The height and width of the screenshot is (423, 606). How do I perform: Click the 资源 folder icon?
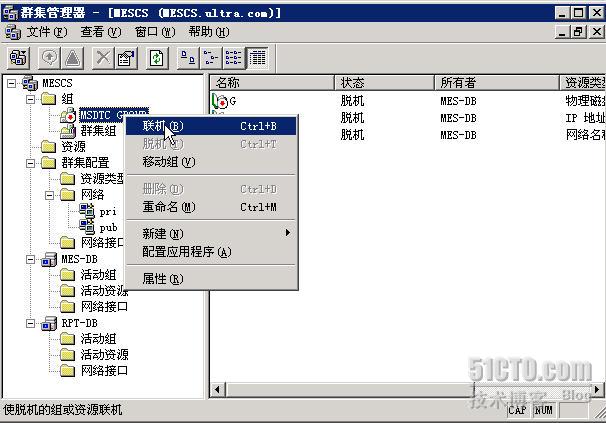point(49,147)
